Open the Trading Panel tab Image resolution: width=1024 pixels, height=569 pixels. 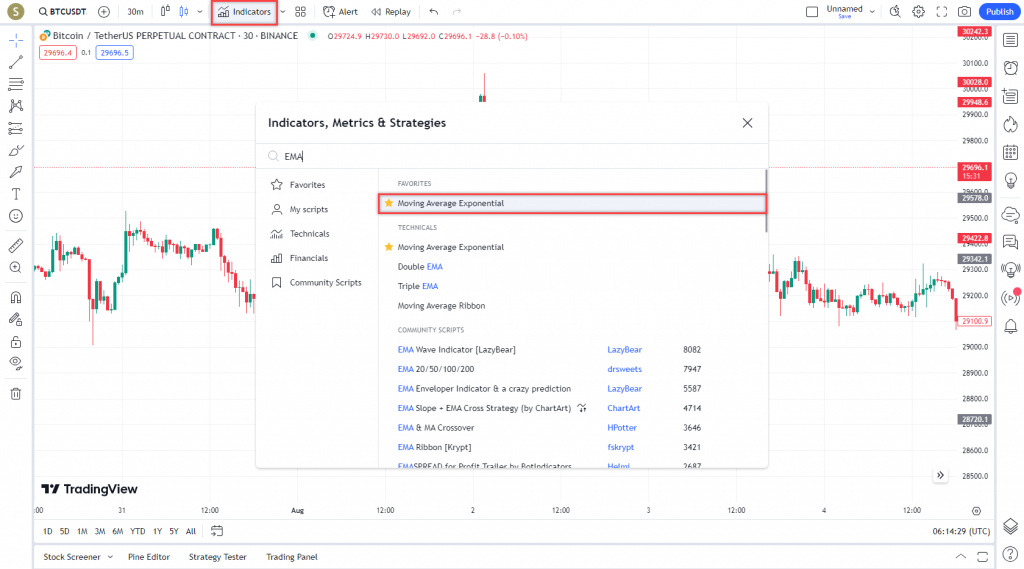point(292,557)
